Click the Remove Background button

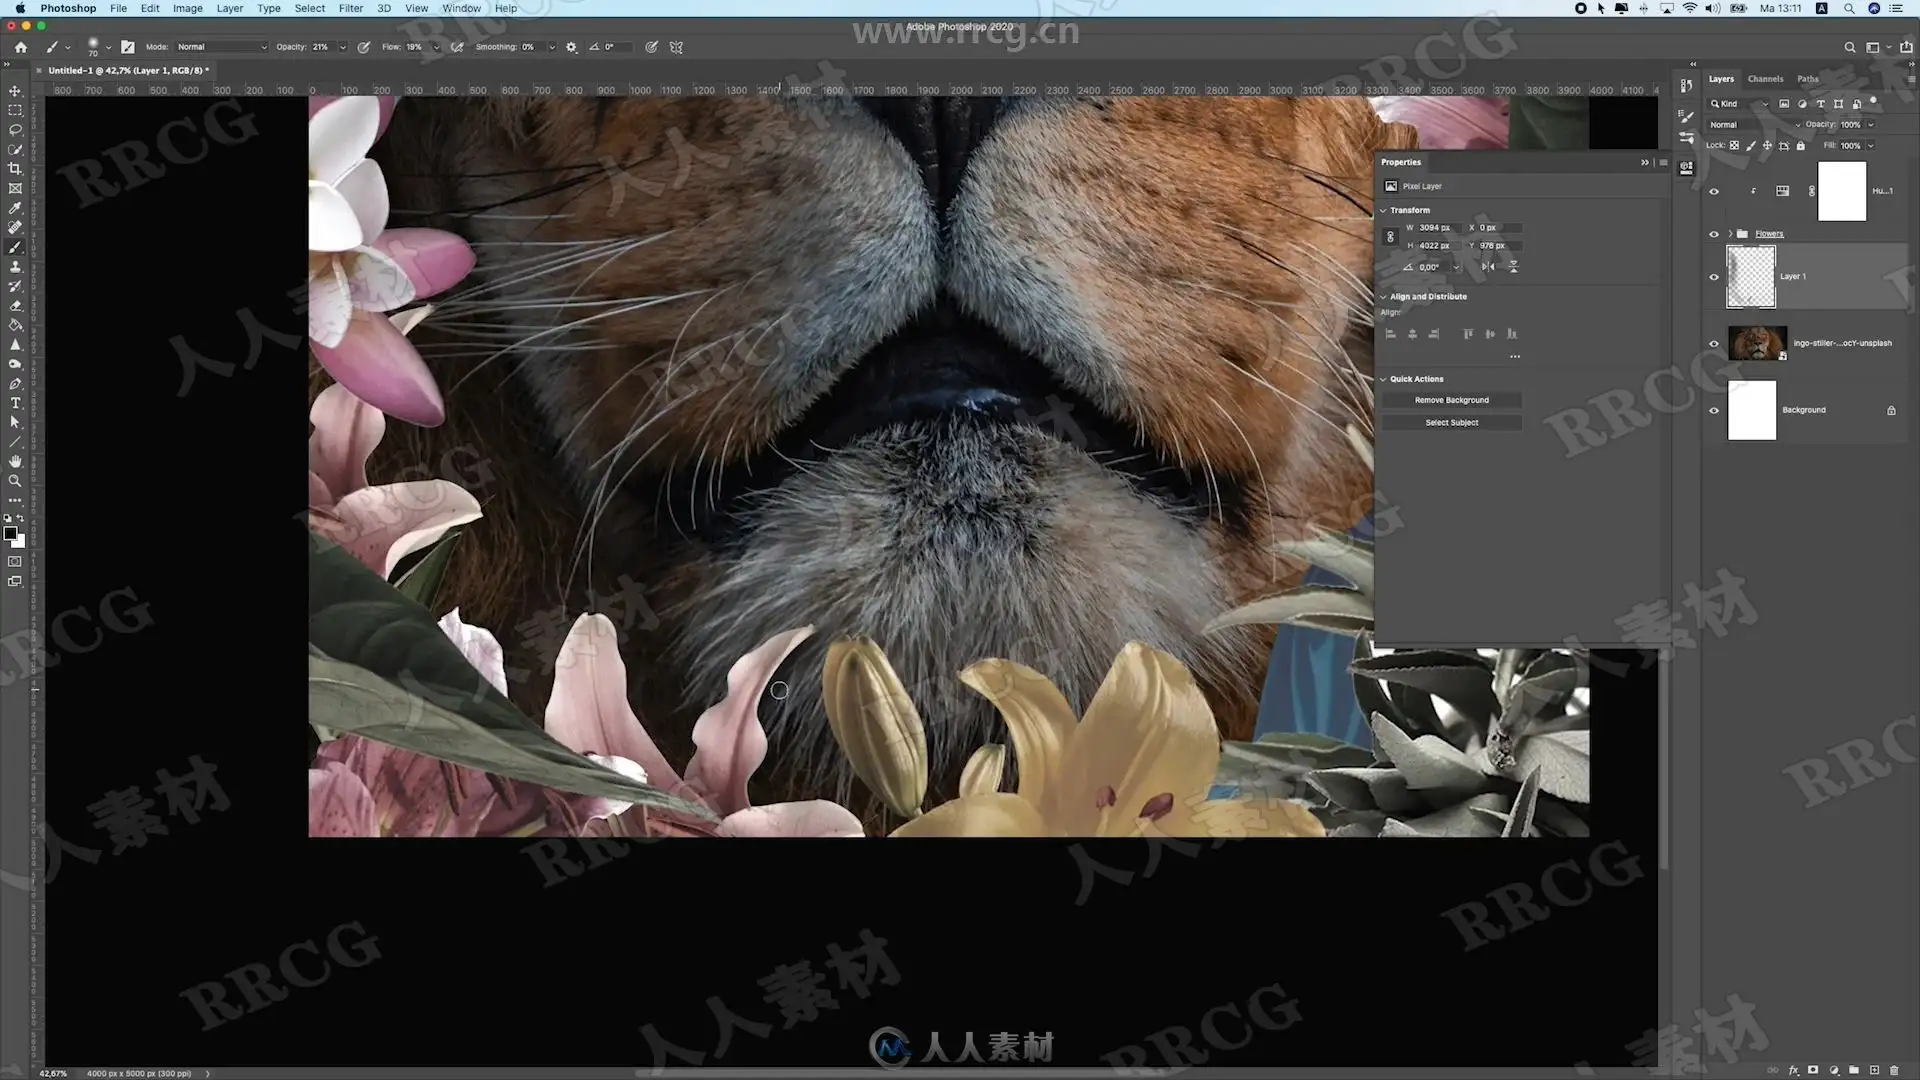(x=1451, y=400)
